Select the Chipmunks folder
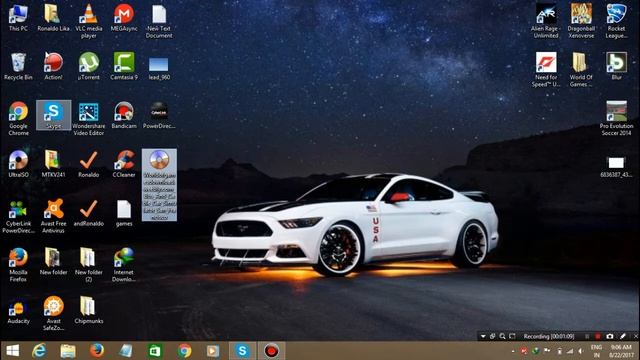 (x=89, y=310)
